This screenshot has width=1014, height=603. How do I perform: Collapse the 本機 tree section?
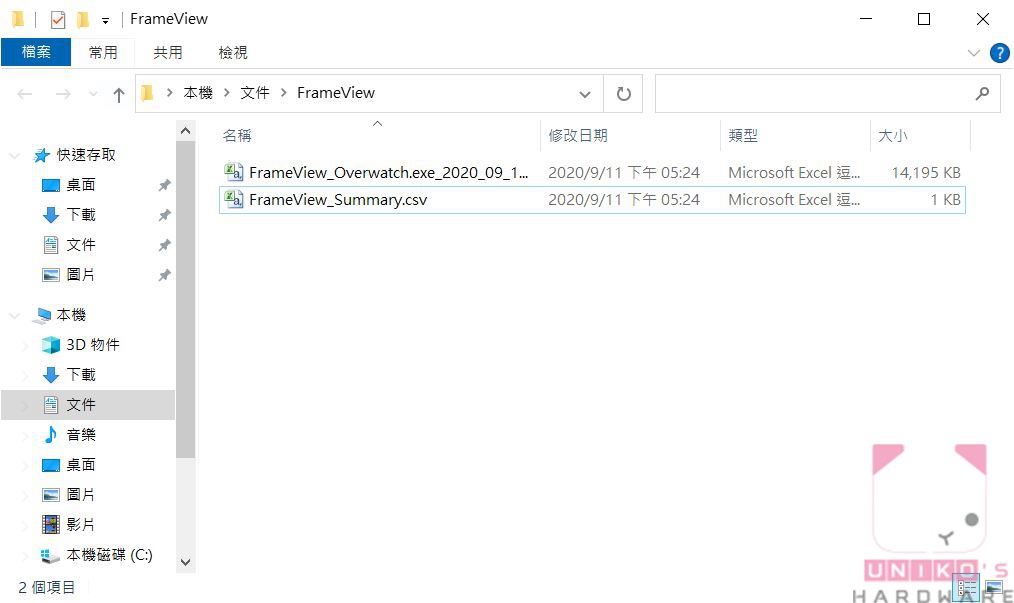click(14, 316)
